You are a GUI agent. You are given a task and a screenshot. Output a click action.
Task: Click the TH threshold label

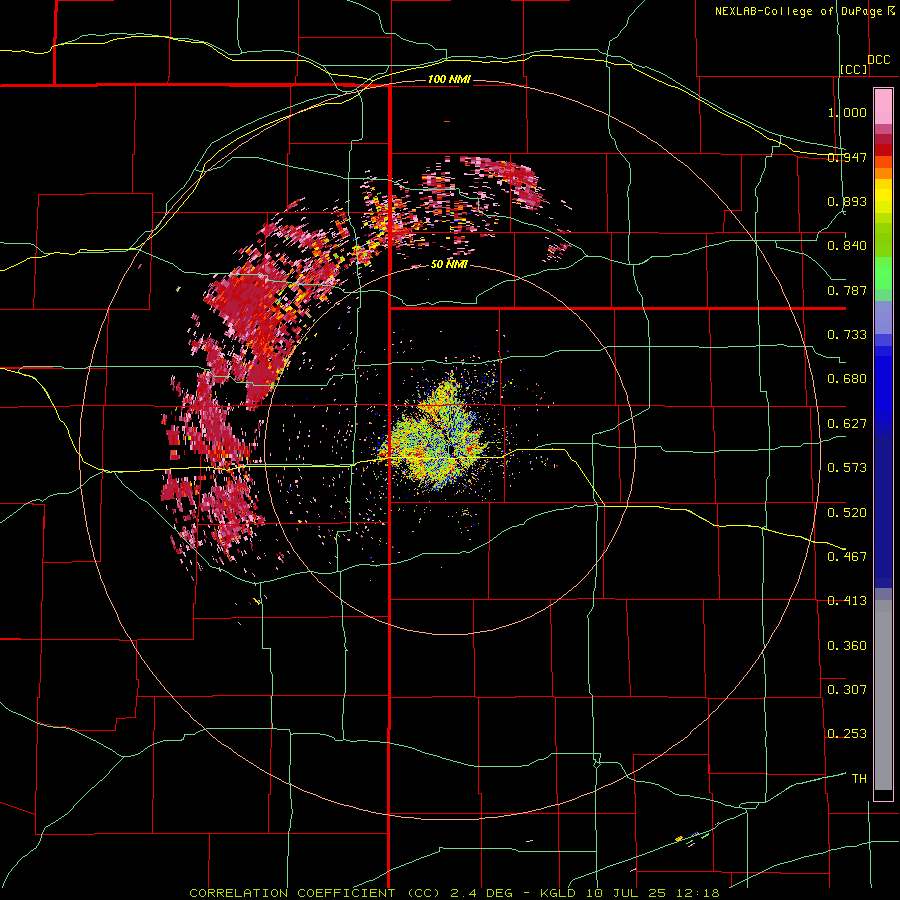[x=859, y=779]
